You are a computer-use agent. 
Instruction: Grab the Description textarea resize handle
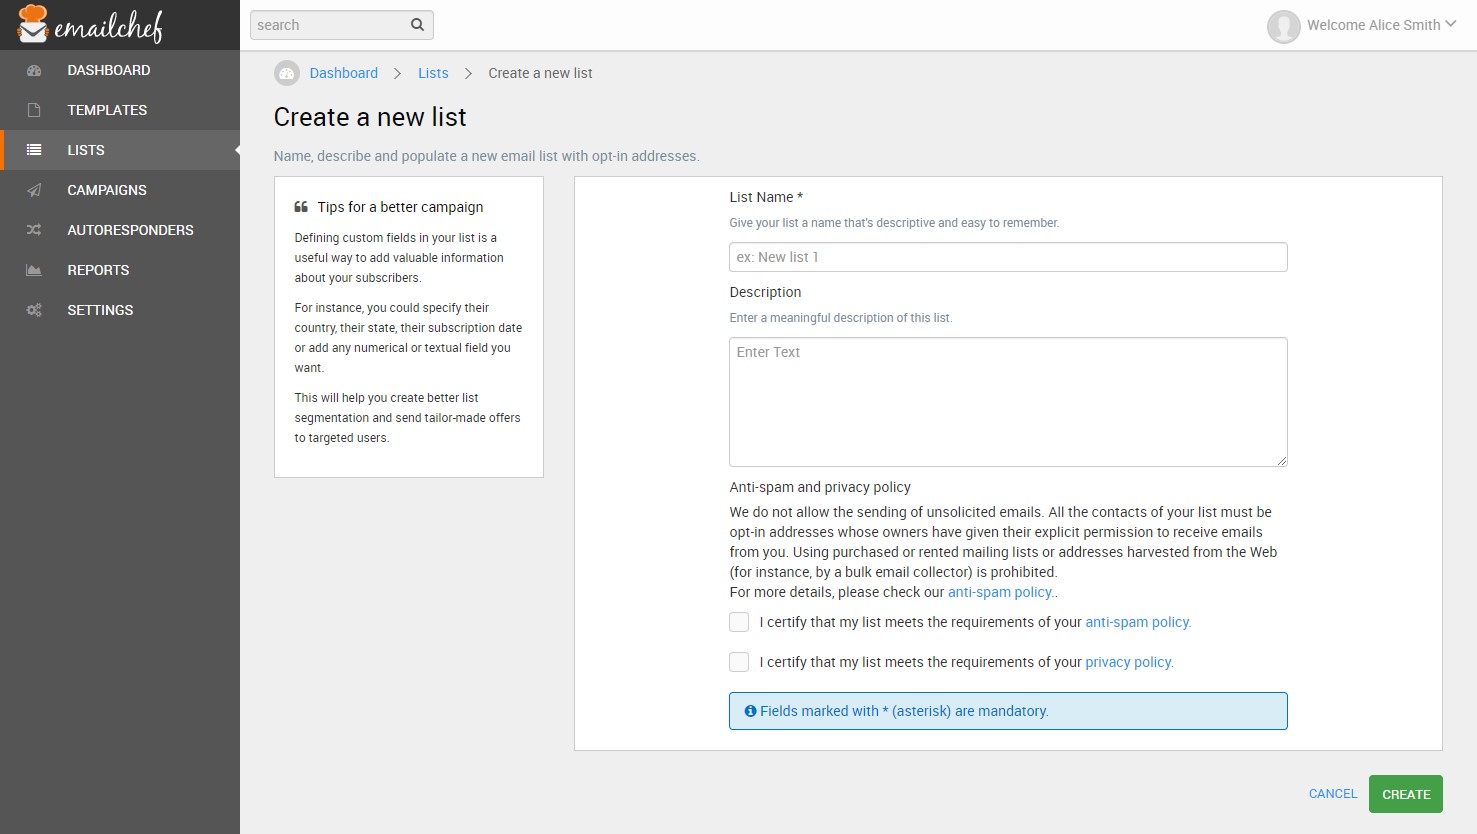click(1282, 461)
